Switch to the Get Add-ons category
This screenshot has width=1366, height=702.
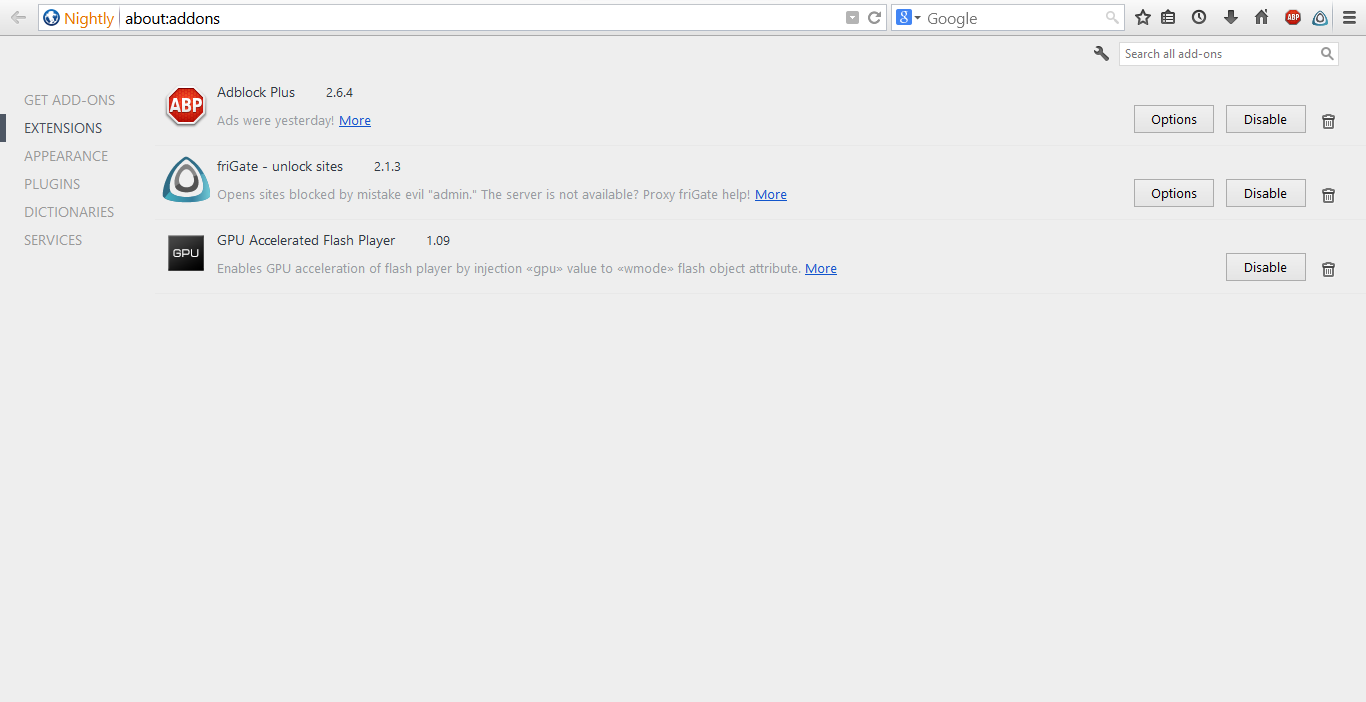point(70,100)
